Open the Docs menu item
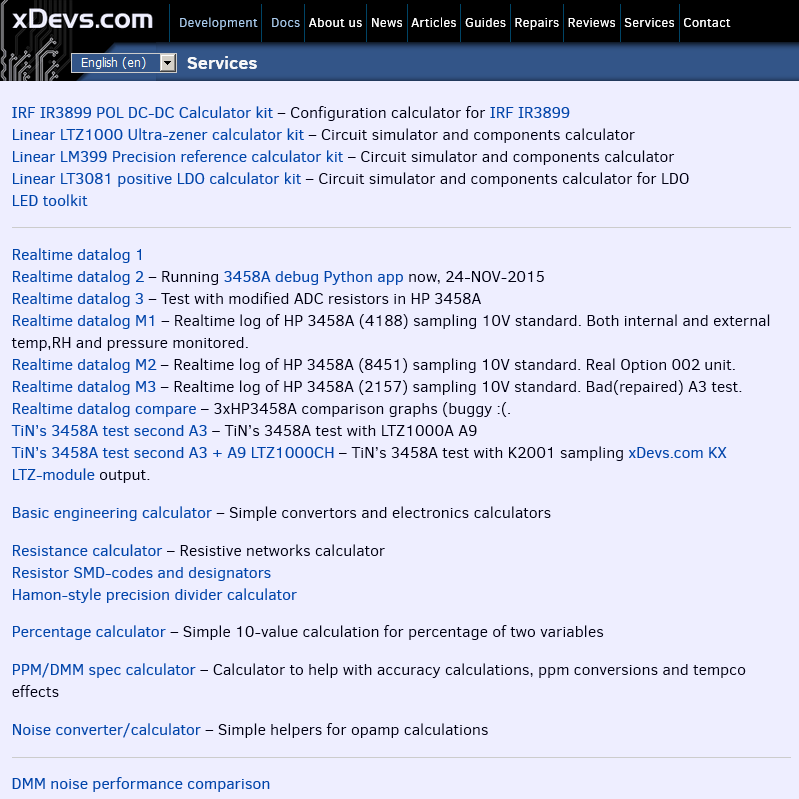This screenshot has height=799, width=799. coord(285,23)
